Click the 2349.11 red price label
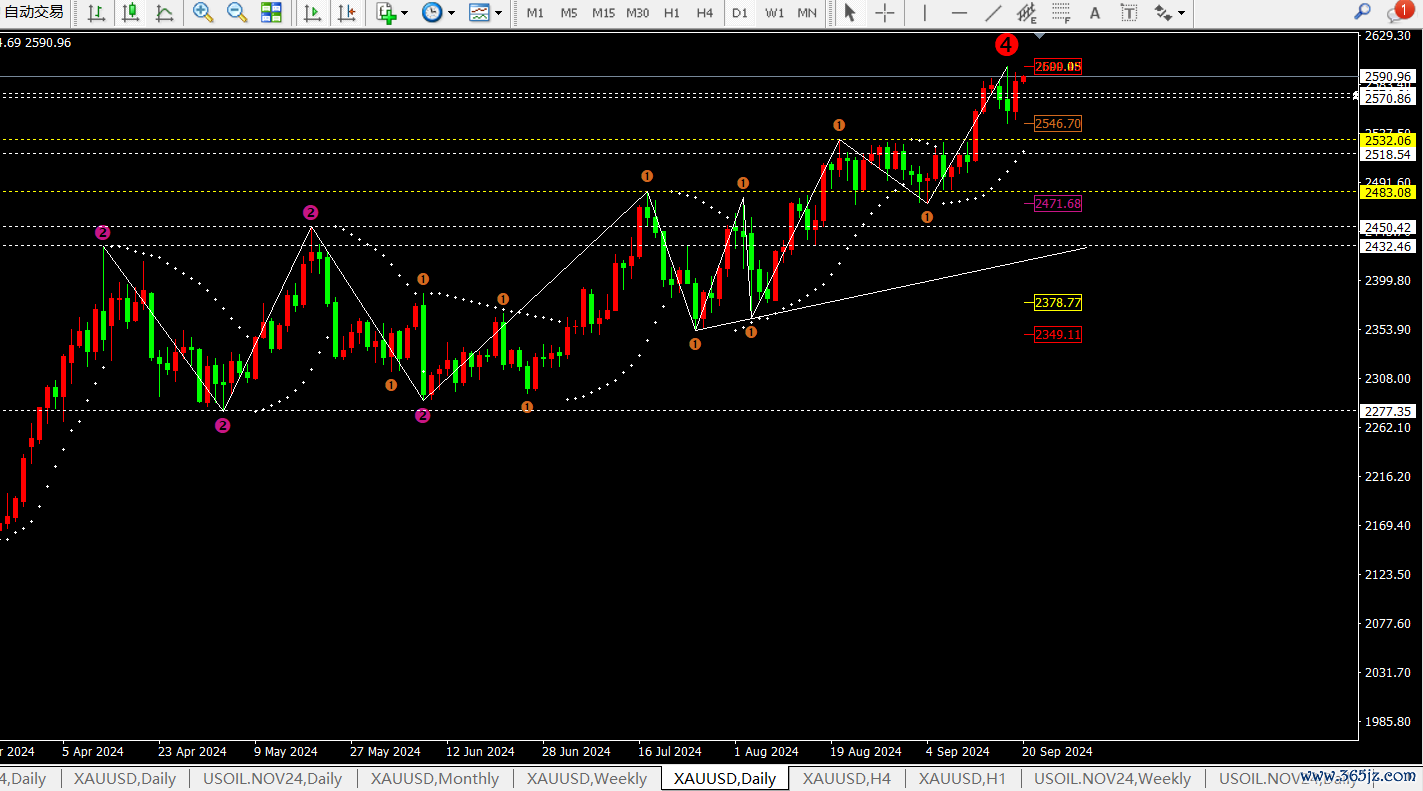Viewport: 1423px width, 791px height. point(1058,335)
